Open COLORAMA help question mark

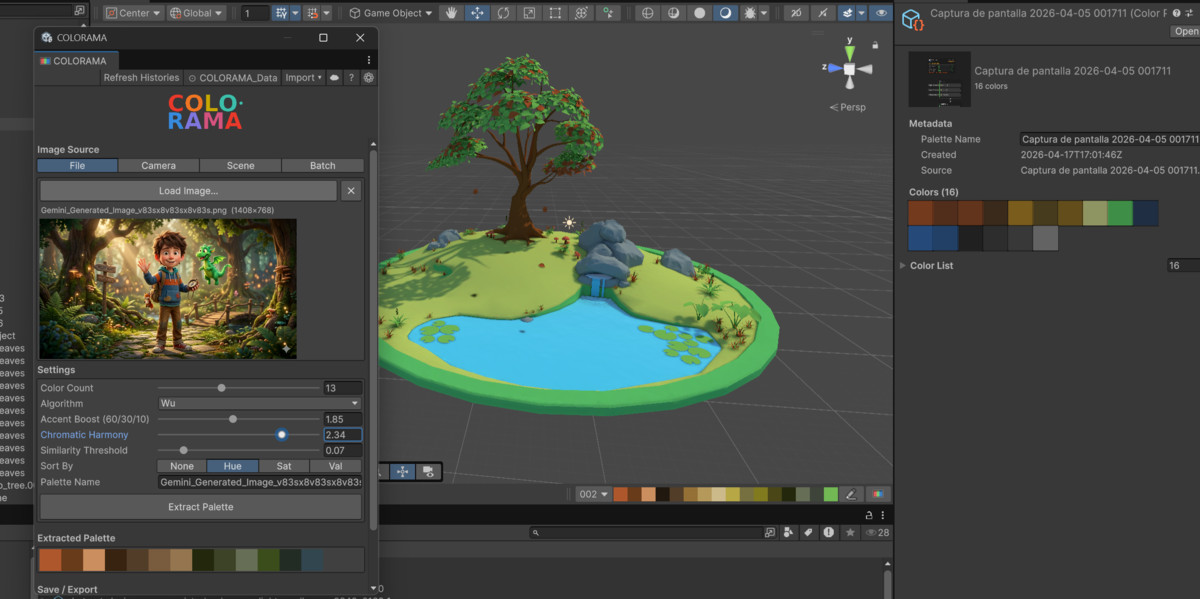tap(351, 78)
